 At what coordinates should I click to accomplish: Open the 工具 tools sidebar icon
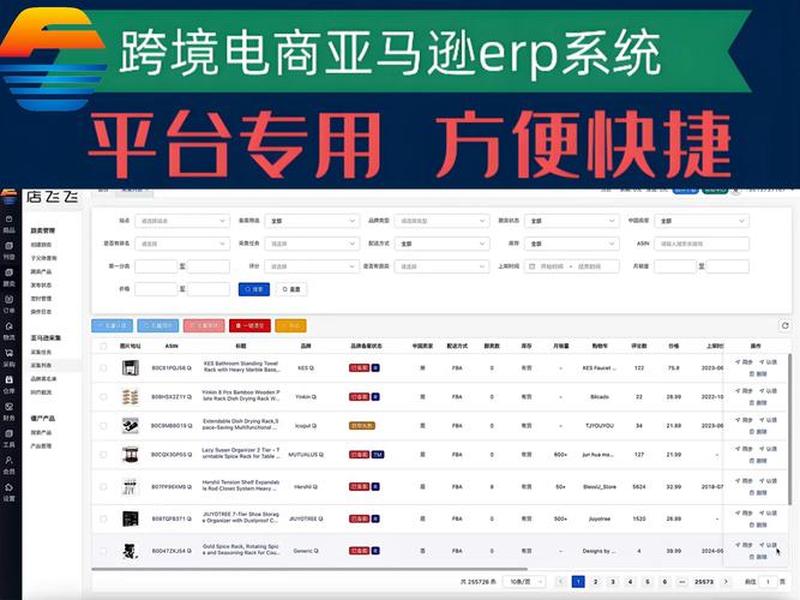[9, 434]
